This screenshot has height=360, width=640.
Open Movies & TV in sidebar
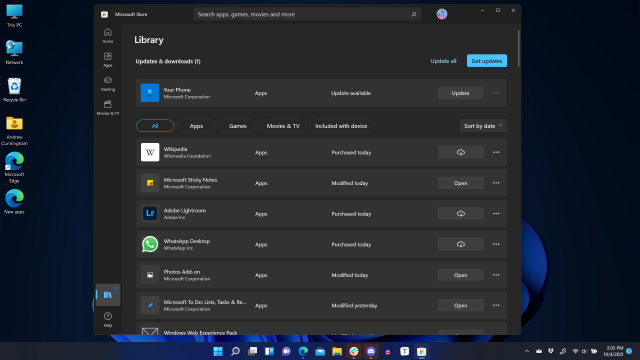108,107
